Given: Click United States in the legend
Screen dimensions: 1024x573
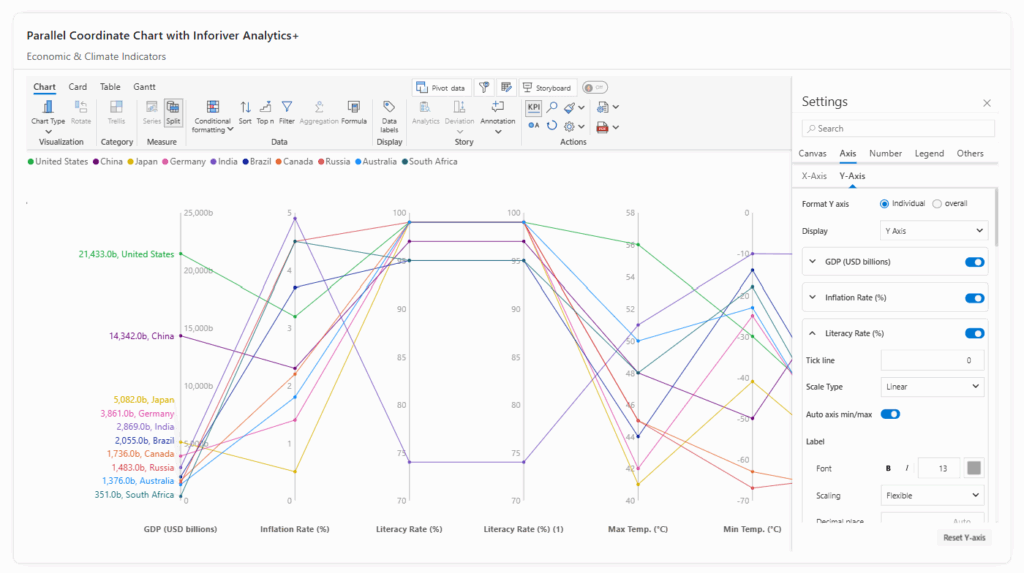Looking at the screenshot, I should [x=57, y=161].
